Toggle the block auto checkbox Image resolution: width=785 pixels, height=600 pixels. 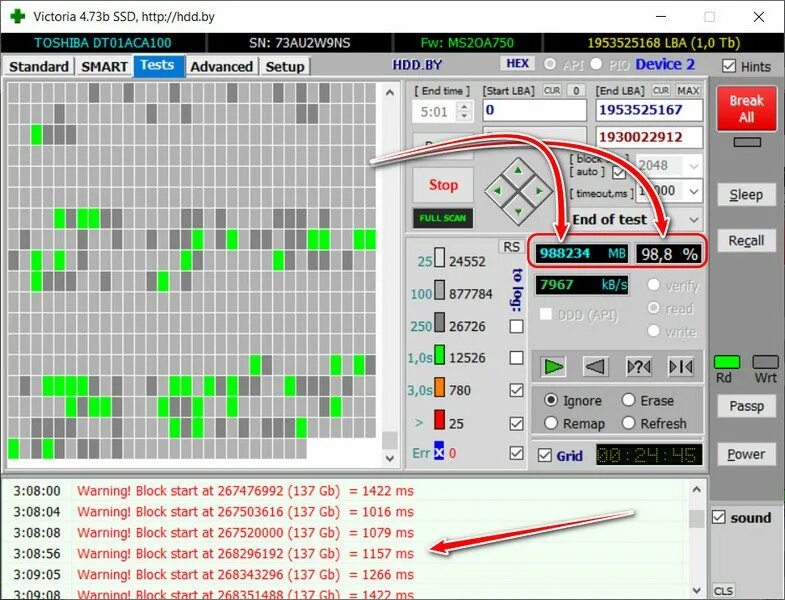coord(619,173)
